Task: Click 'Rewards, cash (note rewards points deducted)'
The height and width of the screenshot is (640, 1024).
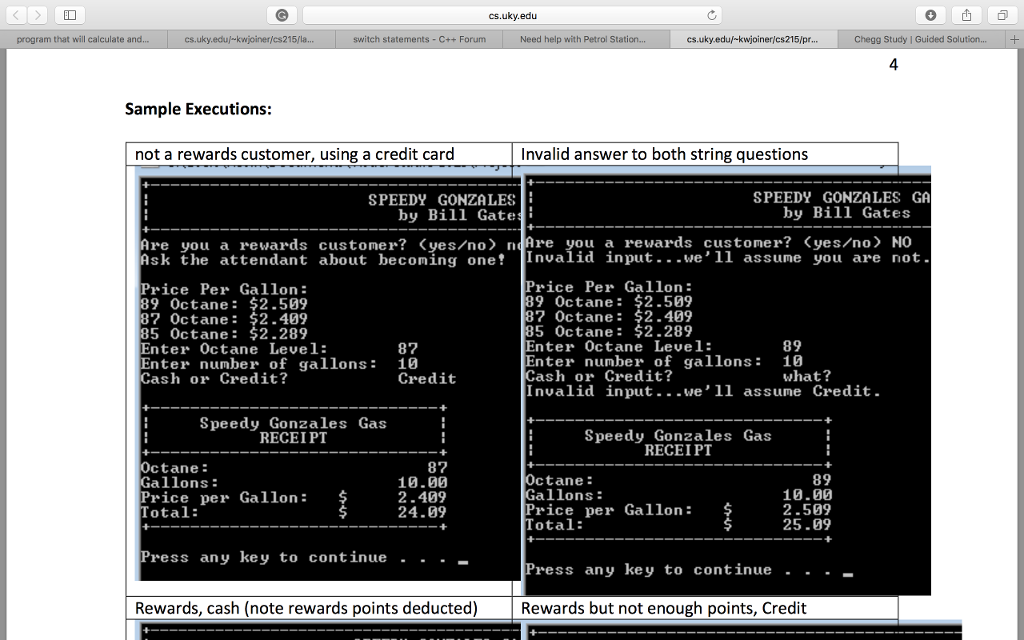Action: [x=306, y=608]
